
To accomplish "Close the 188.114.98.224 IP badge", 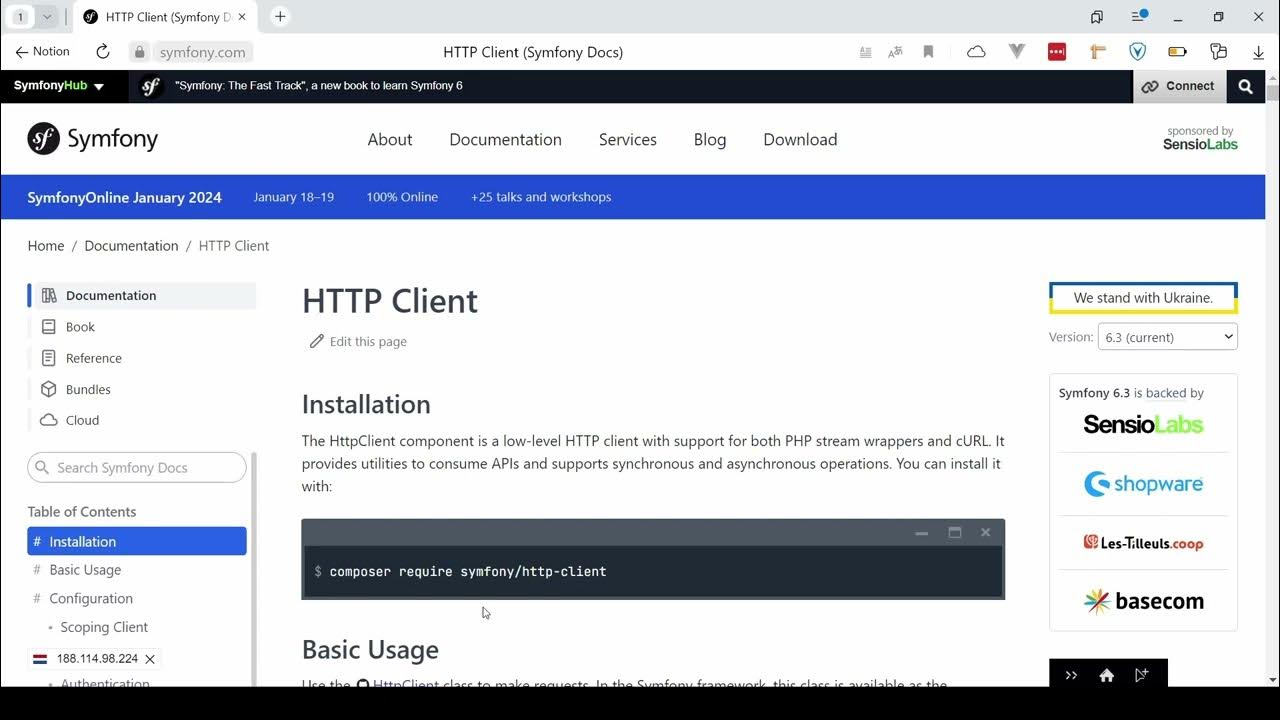I will pyautogui.click(x=150, y=659).
